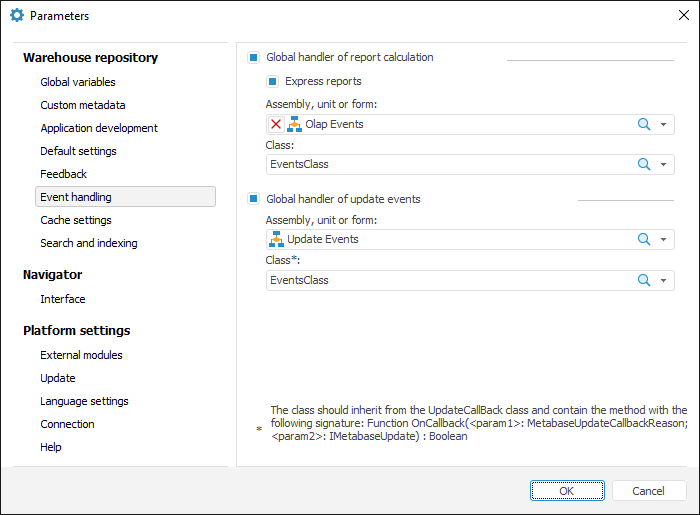Click the search icon in Update Events field
Image resolution: width=700 pixels, height=515 pixels.
coord(644,239)
